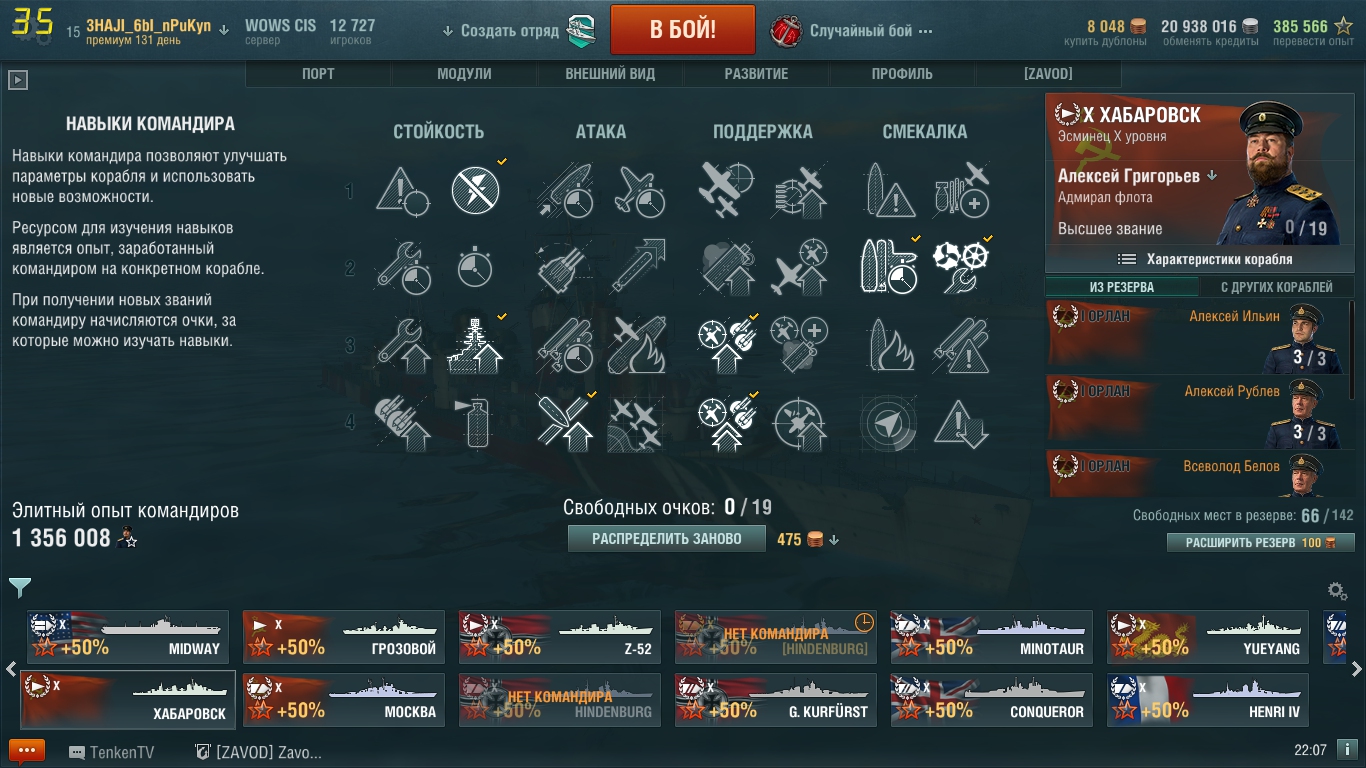Toggle the checked battleship skill in row 3 of Стойкость
Image resolution: width=1366 pixels, height=768 pixels.
pyautogui.click(x=476, y=344)
